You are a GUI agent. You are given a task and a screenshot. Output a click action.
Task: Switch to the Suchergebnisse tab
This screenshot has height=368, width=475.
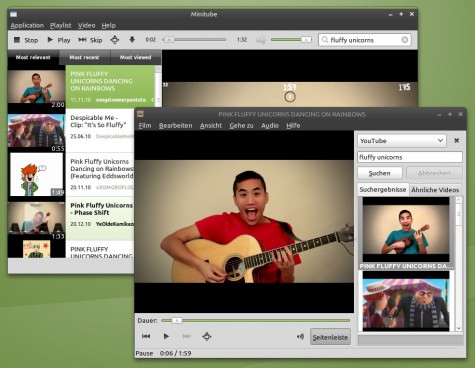(383, 189)
